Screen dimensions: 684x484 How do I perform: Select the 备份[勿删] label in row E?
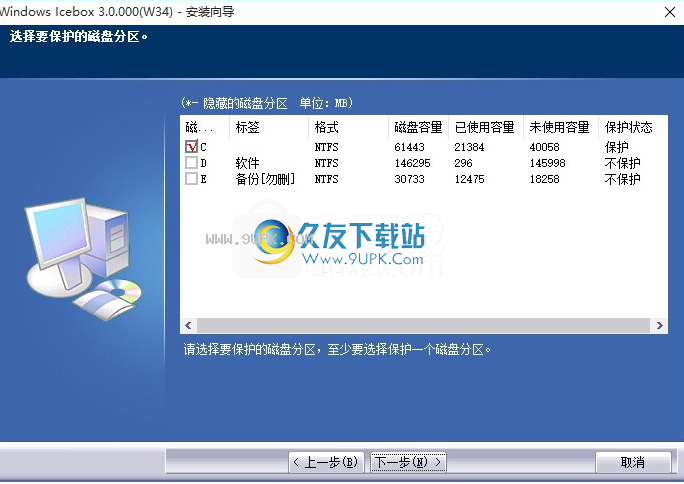[x=265, y=179]
